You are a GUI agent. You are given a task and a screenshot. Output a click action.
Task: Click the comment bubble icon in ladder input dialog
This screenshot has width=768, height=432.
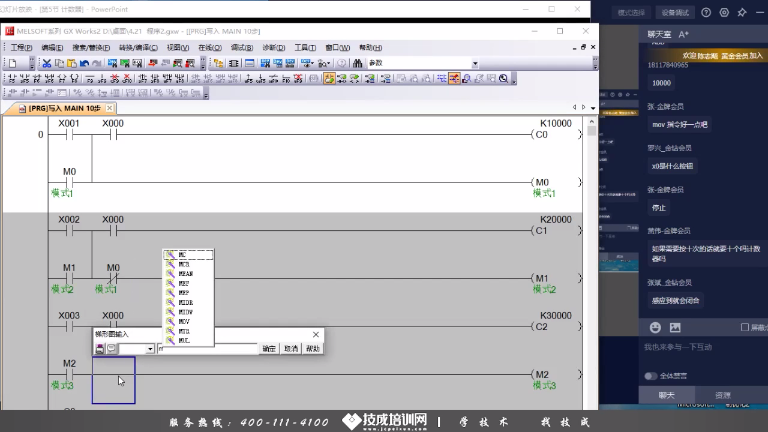[112, 349]
